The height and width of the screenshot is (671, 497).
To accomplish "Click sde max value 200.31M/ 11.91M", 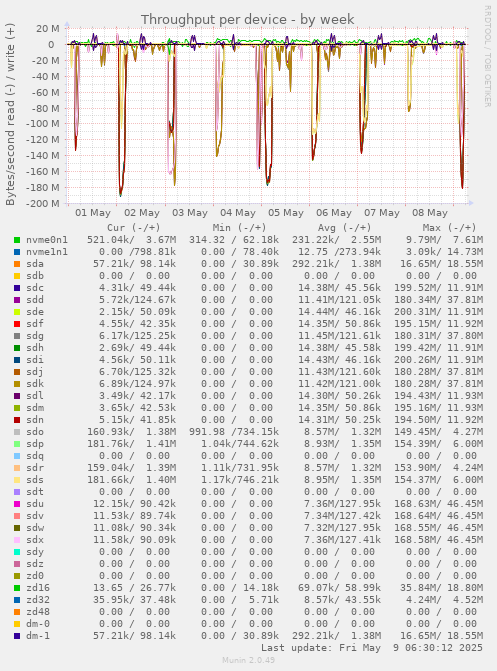I will [438, 312].
